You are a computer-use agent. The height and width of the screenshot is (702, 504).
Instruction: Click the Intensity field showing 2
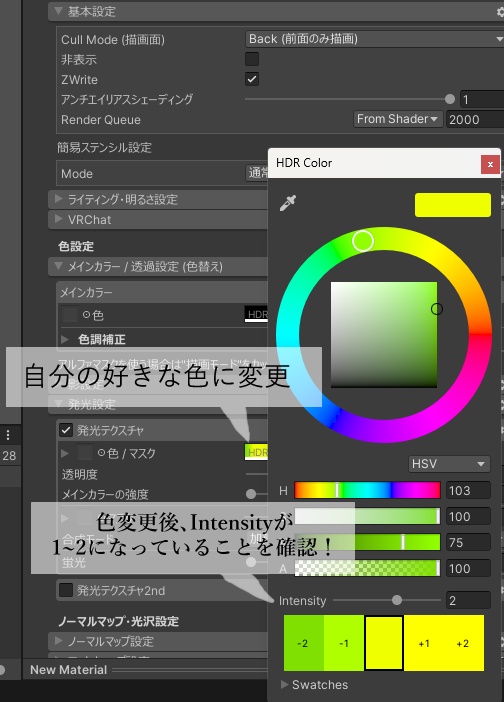point(468,600)
